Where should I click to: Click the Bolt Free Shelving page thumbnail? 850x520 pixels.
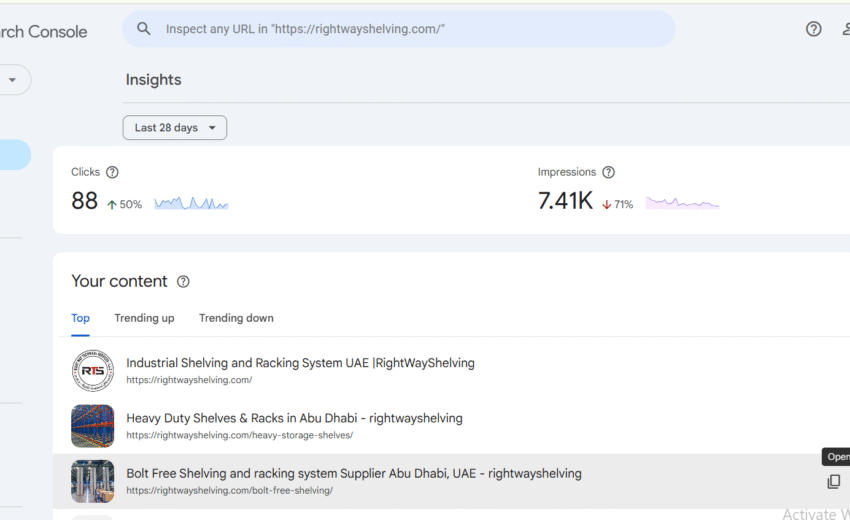point(93,481)
